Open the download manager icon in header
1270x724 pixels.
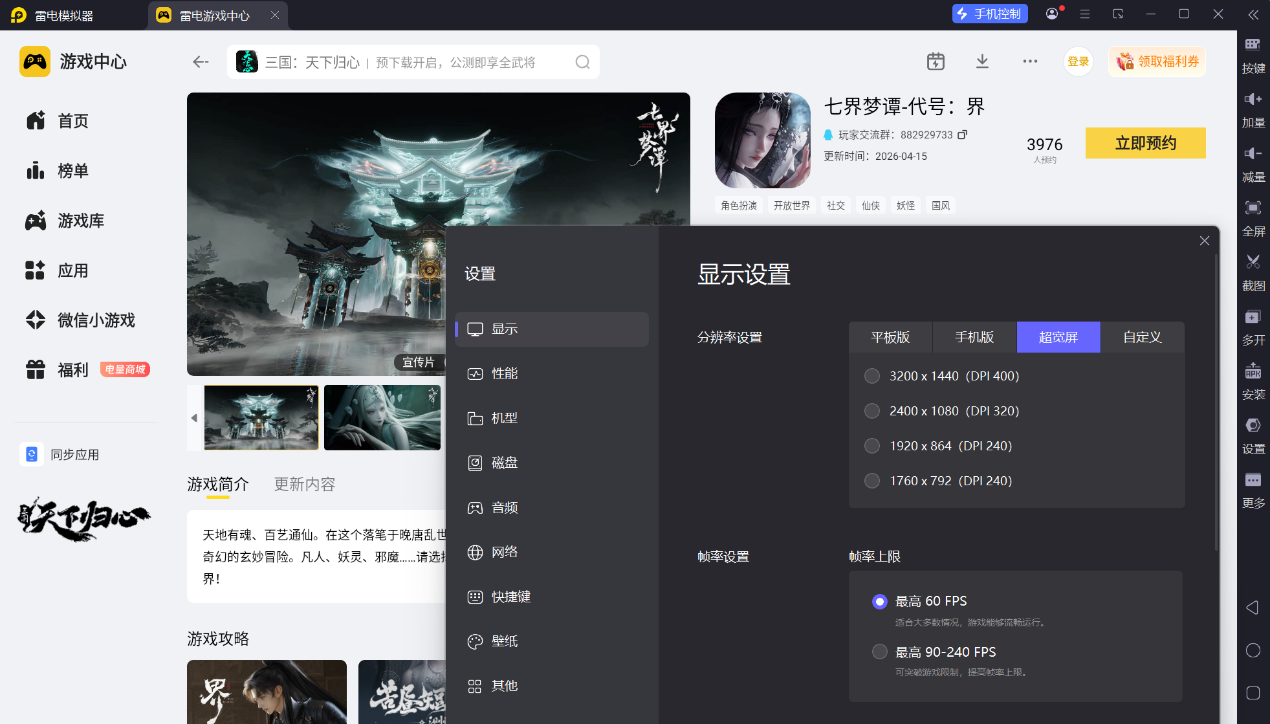pos(982,61)
